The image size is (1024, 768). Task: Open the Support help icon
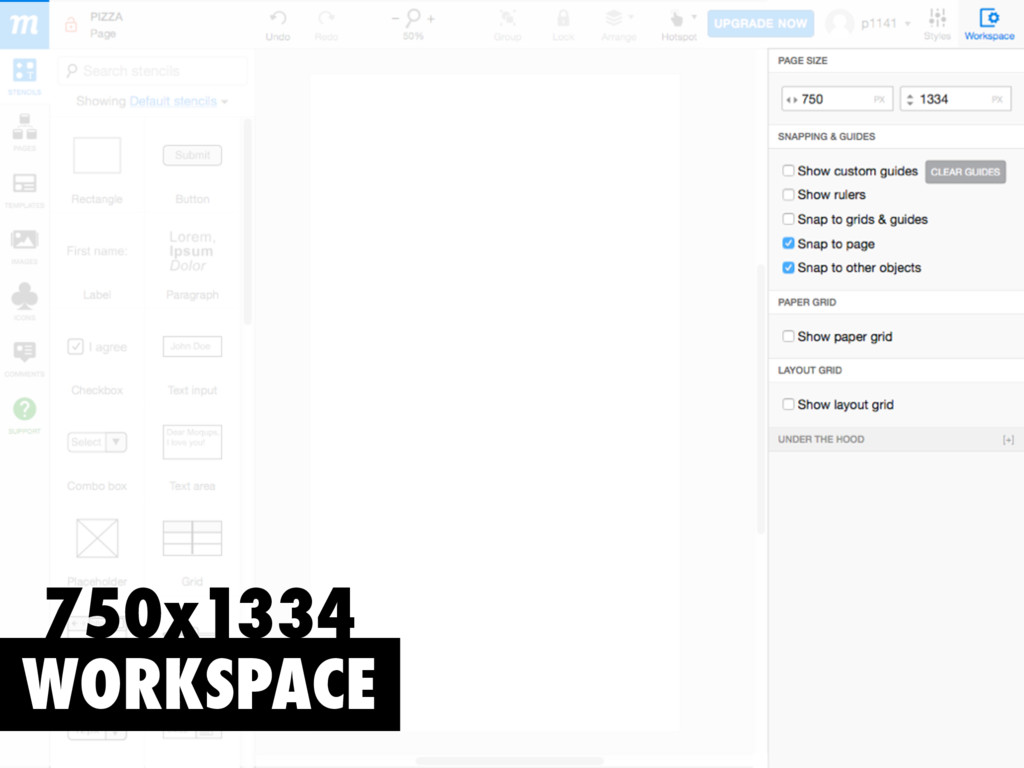pyautogui.click(x=24, y=415)
